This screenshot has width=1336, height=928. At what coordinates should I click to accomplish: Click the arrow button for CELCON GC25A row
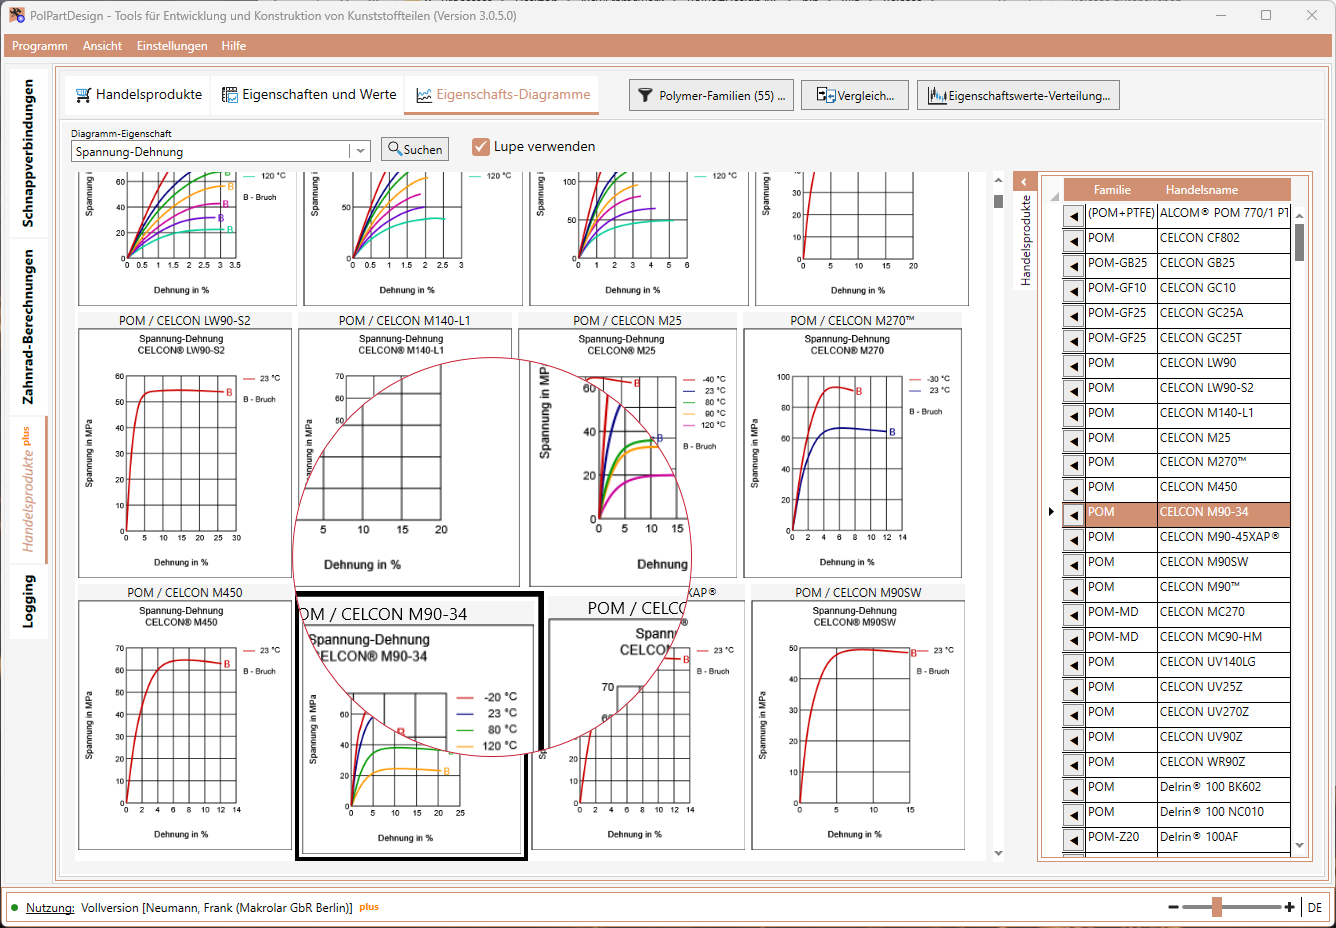[1074, 315]
